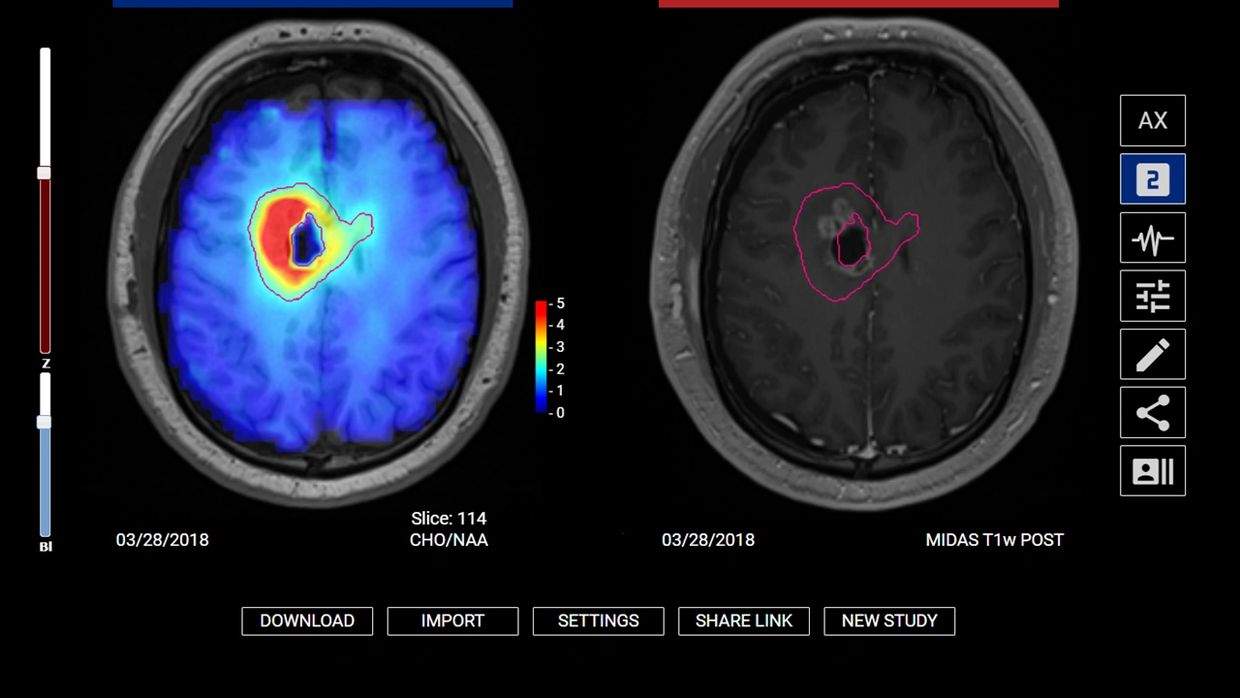Select the blue bar above left image

click(x=312, y=4)
